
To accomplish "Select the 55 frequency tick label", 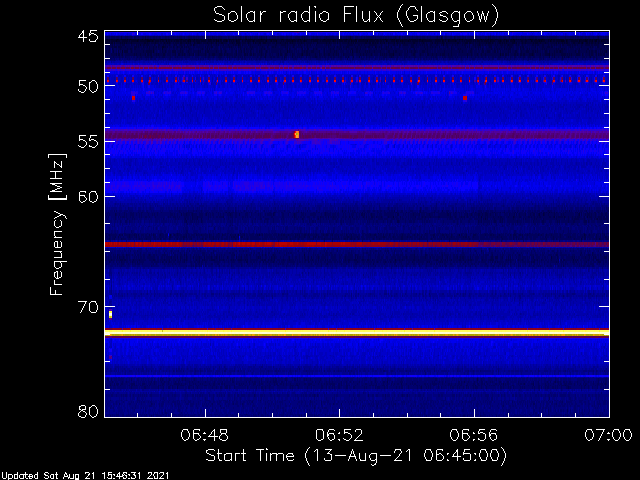I will coord(88,142).
